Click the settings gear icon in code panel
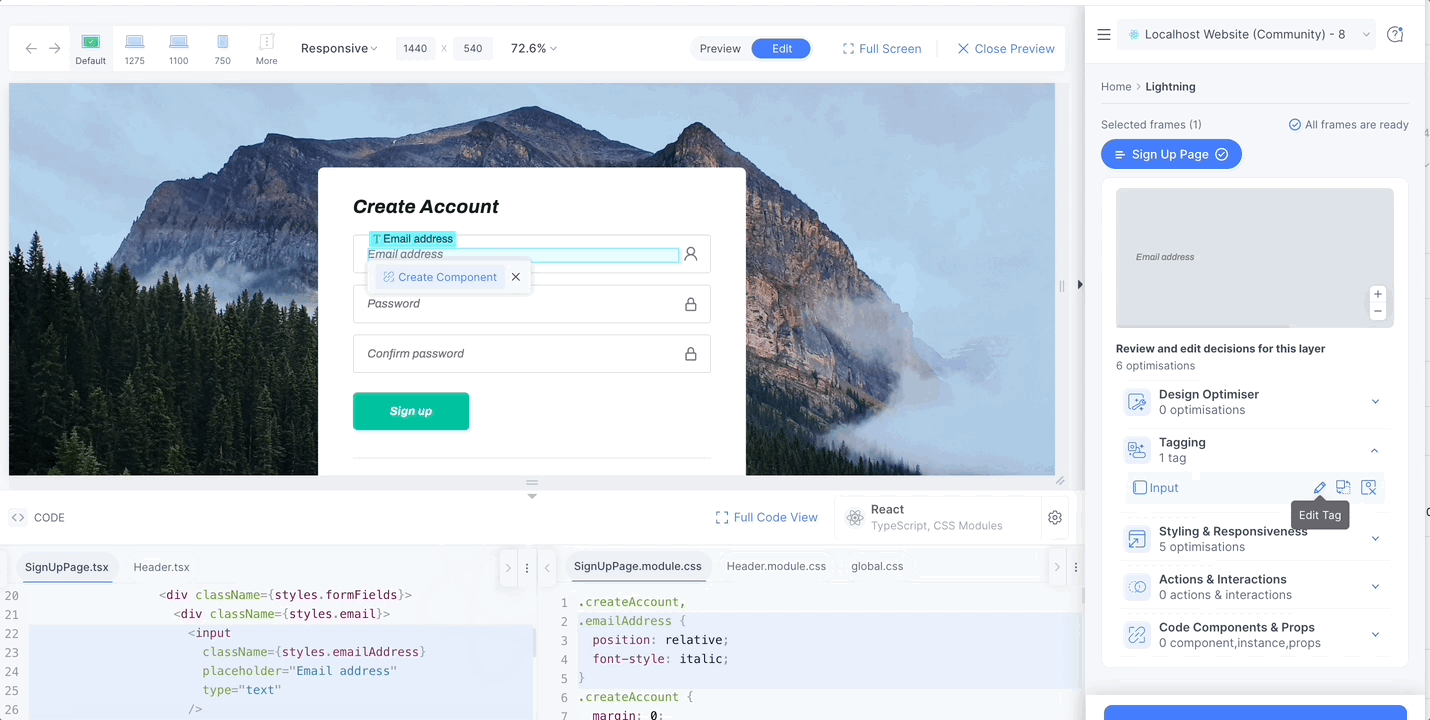This screenshot has width=1430, height=720. (1055, 517)
